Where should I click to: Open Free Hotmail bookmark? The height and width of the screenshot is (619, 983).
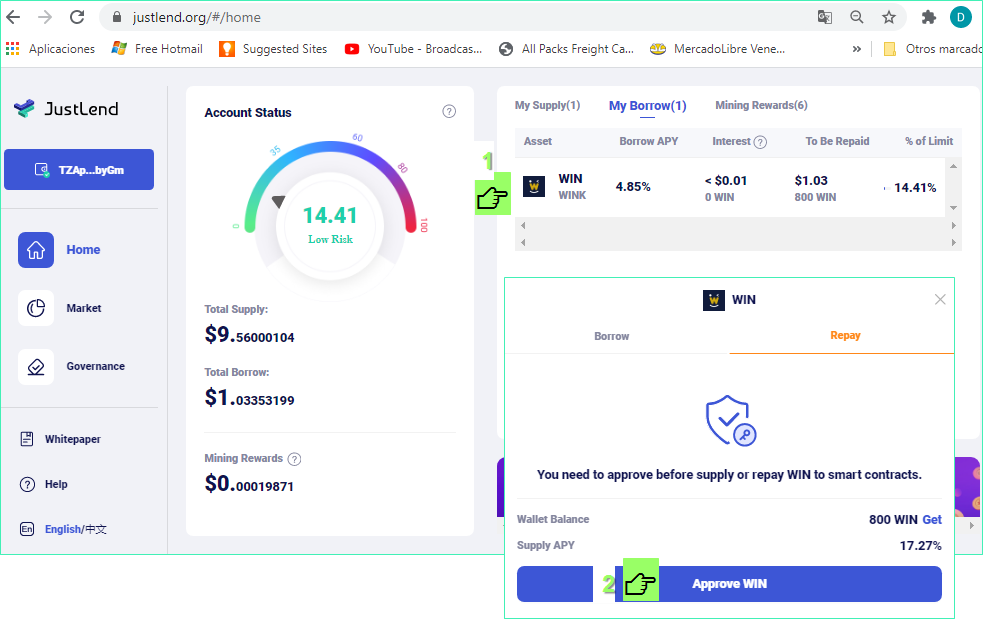coord(157,49)
